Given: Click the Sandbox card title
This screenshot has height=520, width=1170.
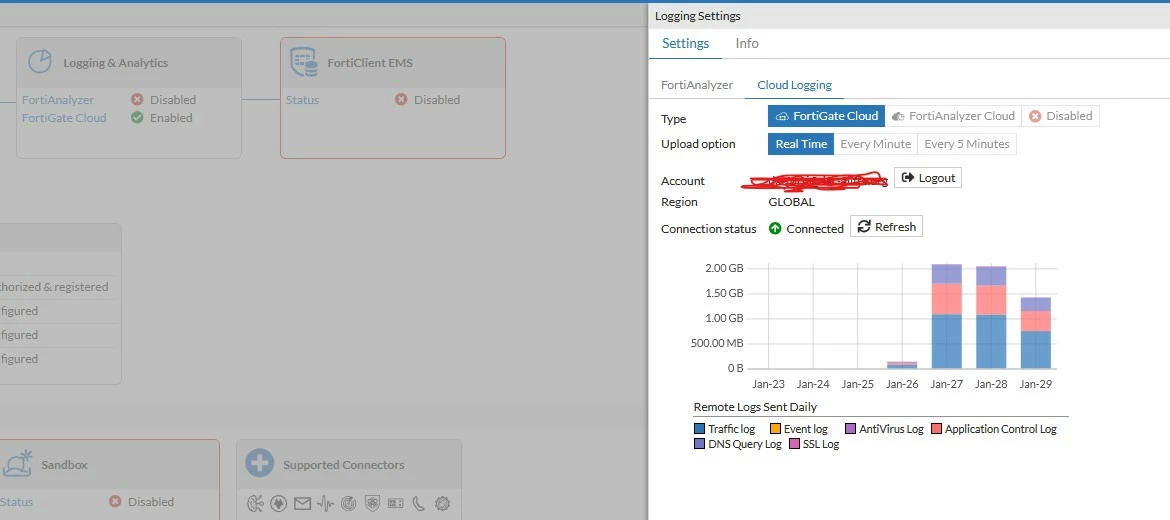Looking at the screenshot, I should (x=64, y=464).
